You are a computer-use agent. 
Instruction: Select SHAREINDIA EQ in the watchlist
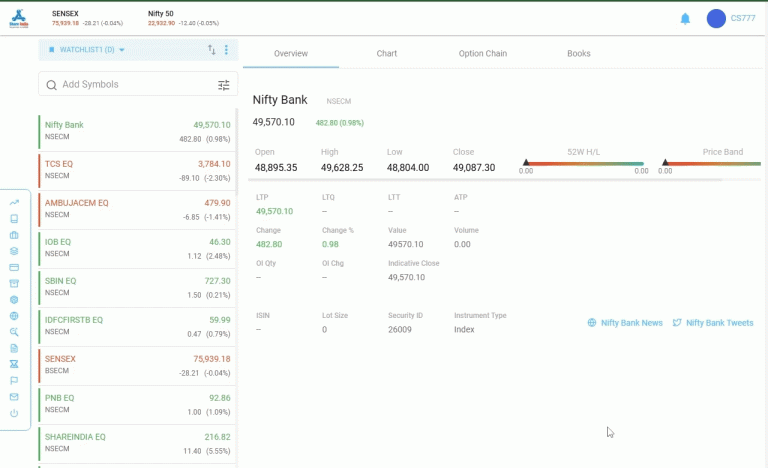(137, 443)
